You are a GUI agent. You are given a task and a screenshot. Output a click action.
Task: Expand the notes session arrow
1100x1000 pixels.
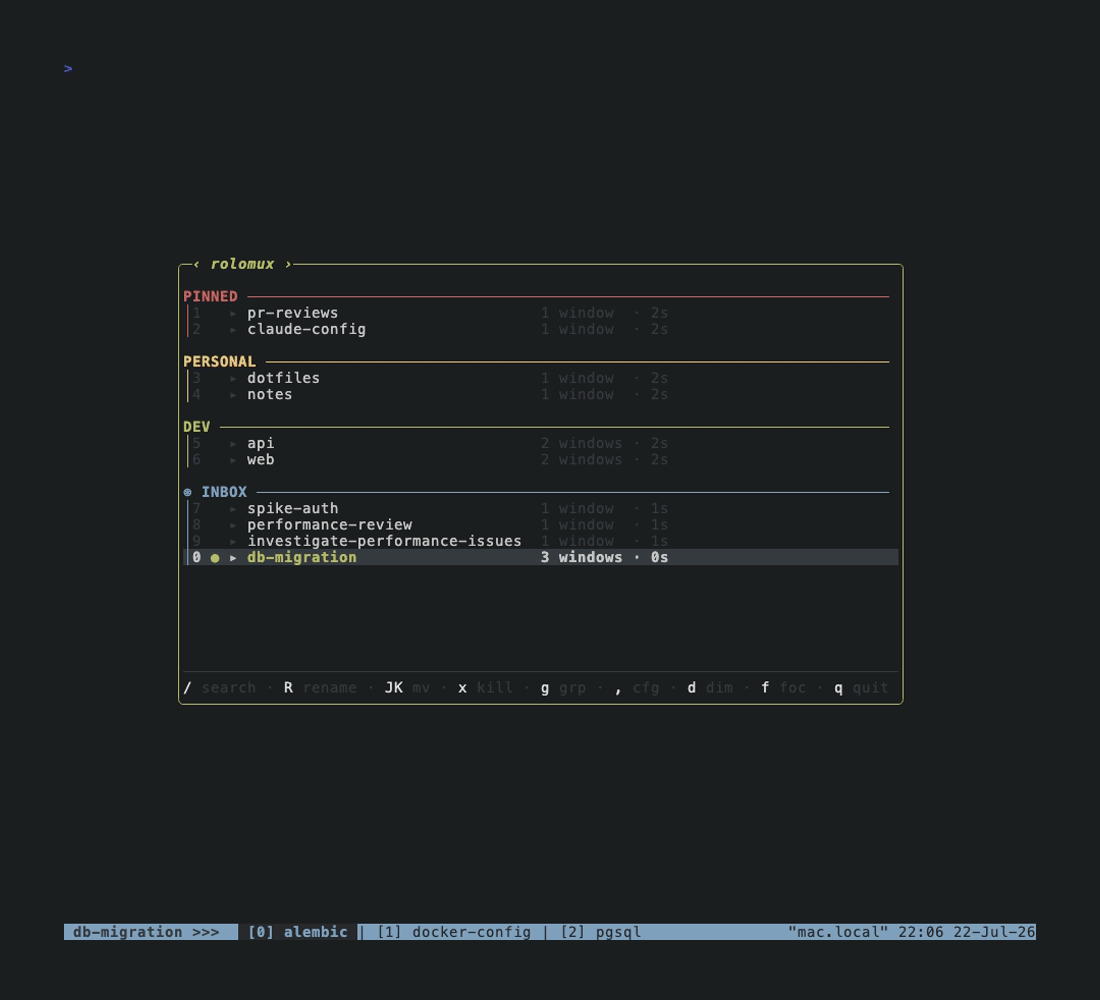click(x=233, y=395)
